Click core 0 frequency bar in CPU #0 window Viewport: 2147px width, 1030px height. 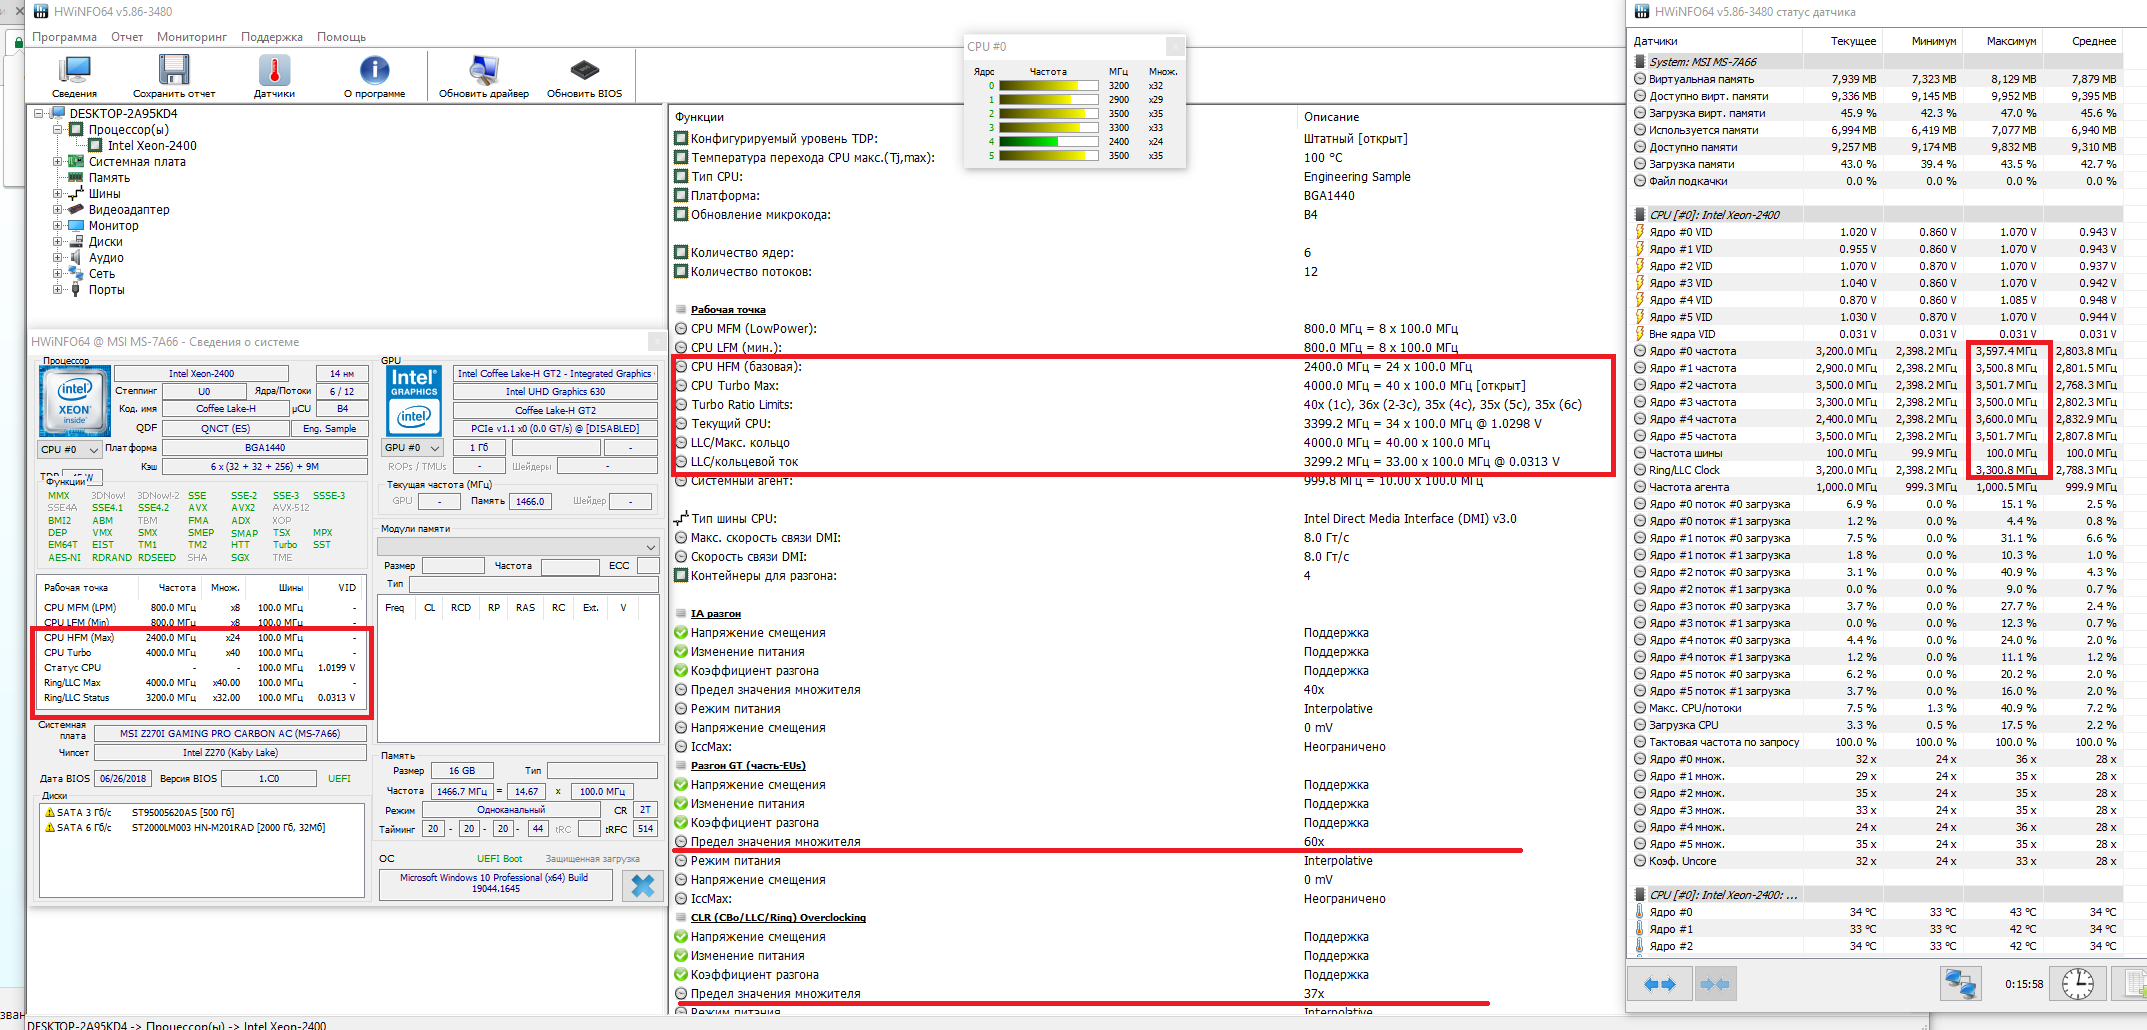(1047, 86)
